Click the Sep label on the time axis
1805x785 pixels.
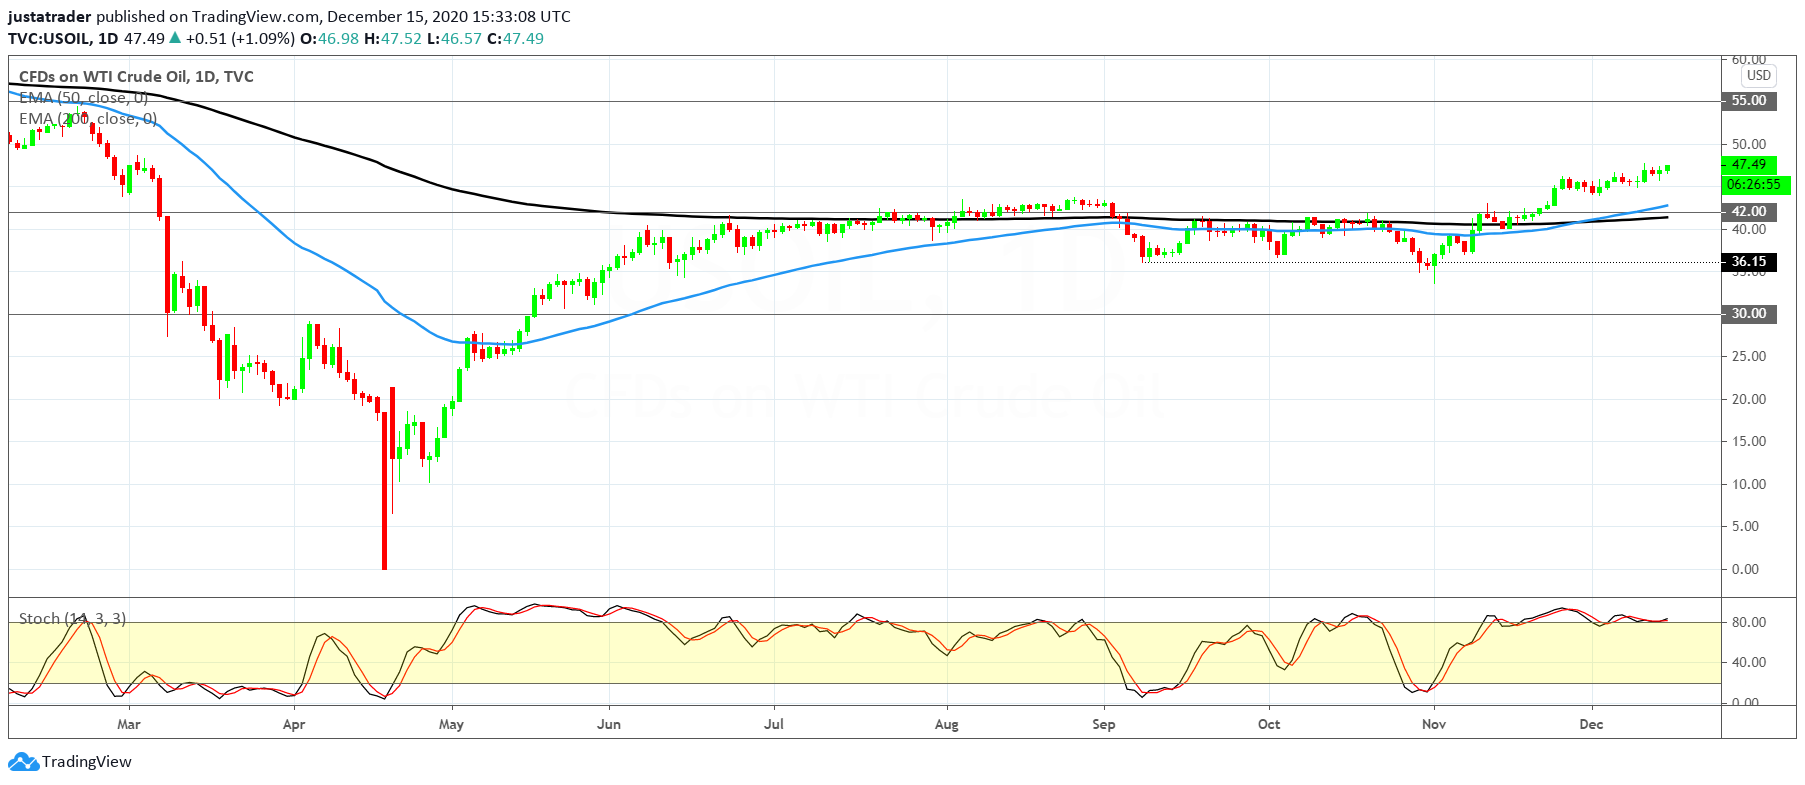coord(1104,725)
